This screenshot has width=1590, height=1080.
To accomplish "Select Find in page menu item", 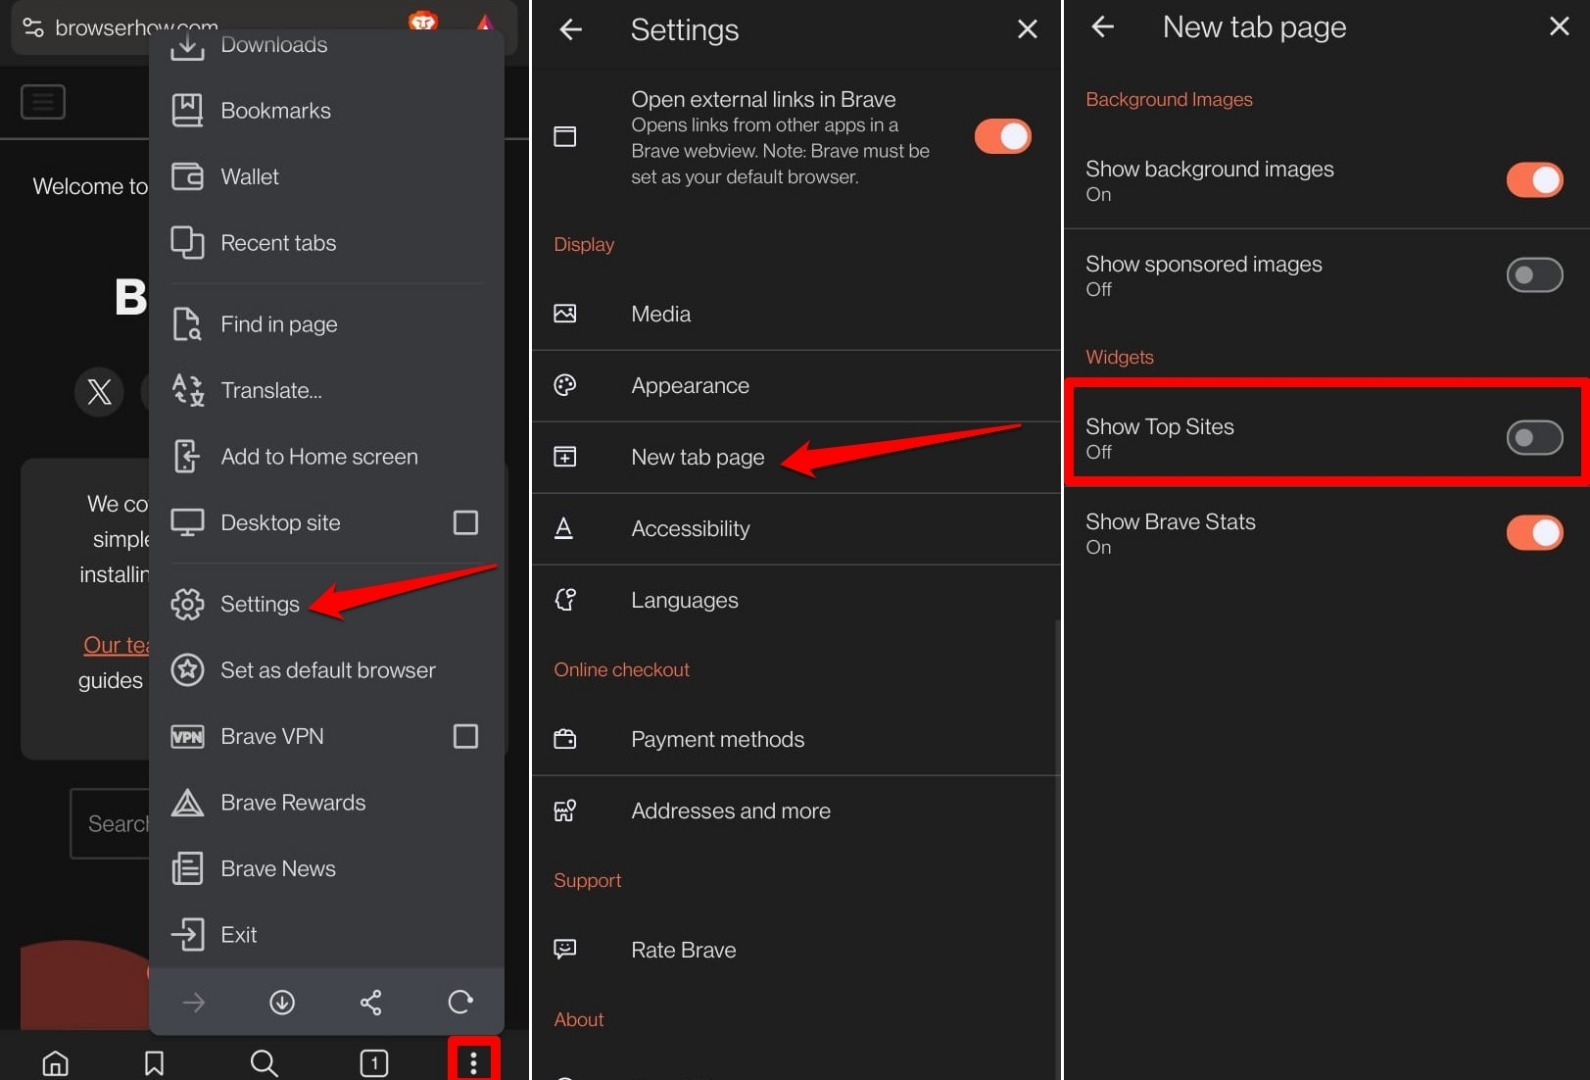I will pos(327,324).
